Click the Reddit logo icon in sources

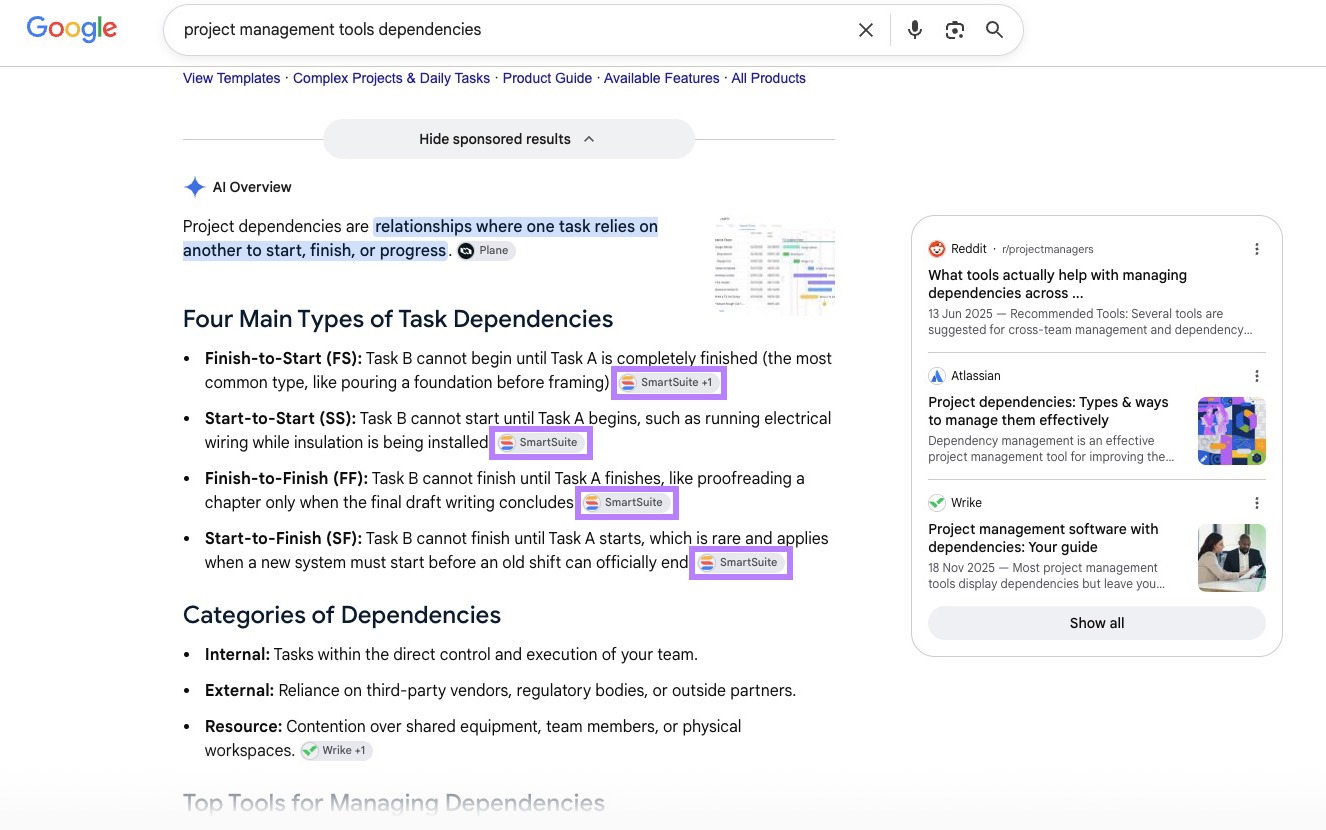(937, 249)
